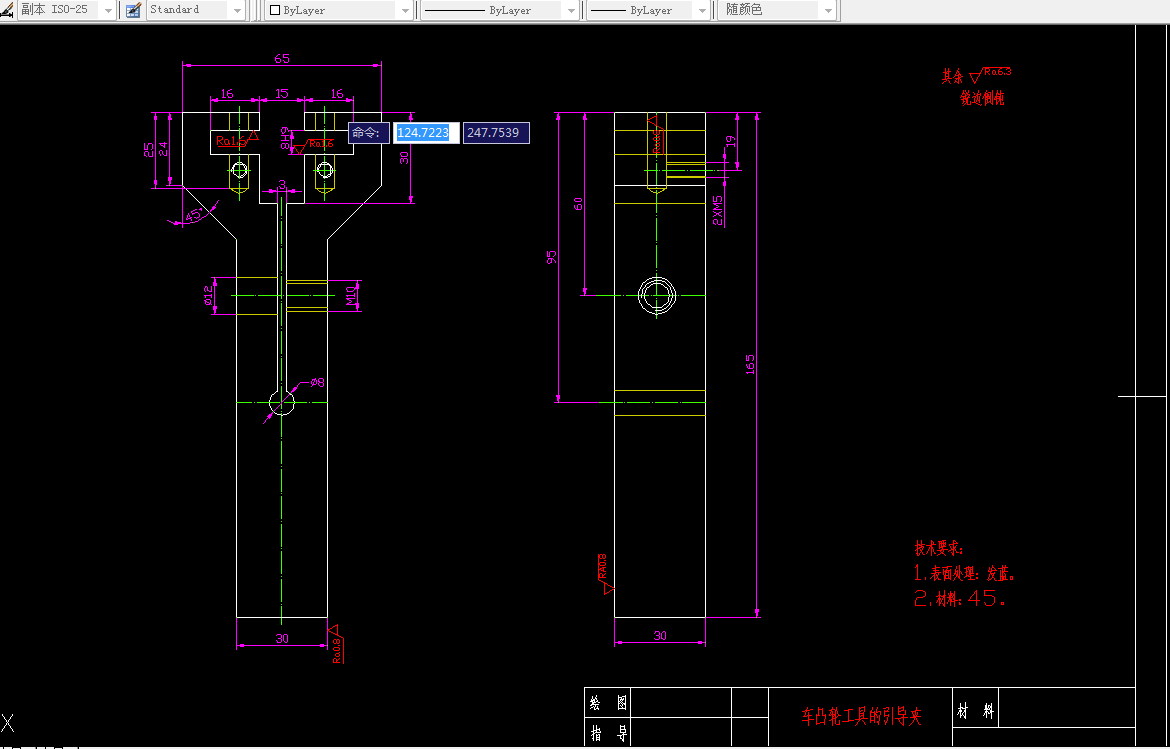
Task: Select the 19 dimension in side view
Action: [x=731, y=141]
